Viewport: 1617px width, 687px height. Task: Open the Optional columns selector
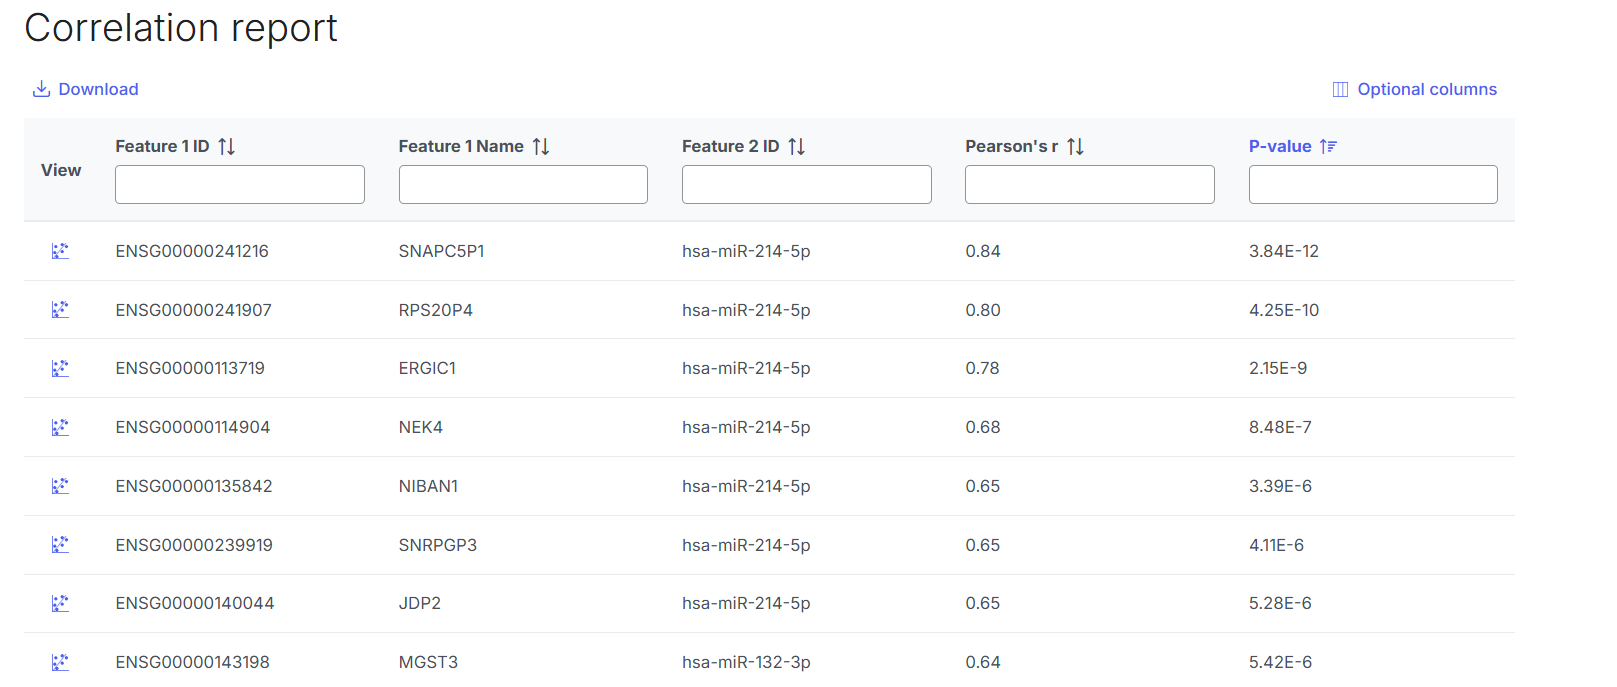click(1414, 89)
